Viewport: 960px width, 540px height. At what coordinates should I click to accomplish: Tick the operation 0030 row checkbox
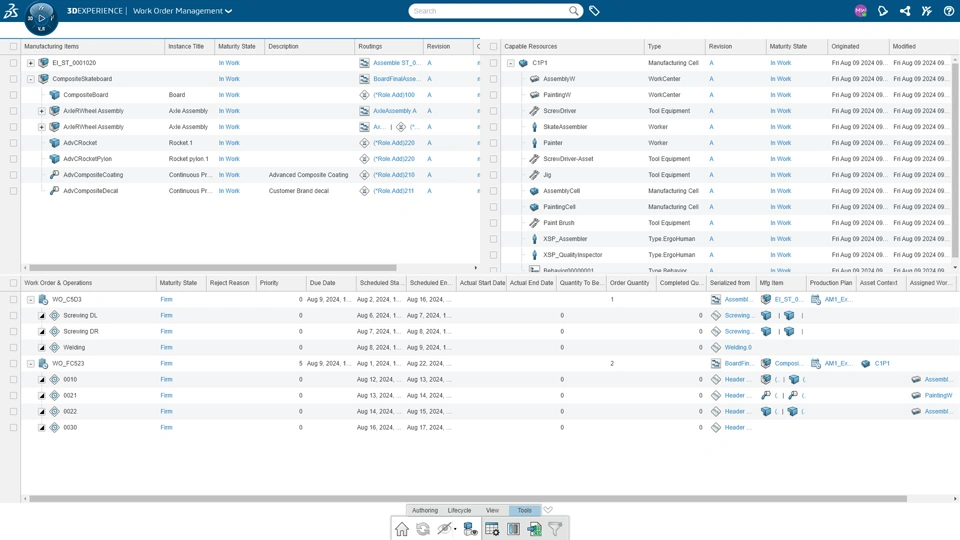tap(13, 427)
